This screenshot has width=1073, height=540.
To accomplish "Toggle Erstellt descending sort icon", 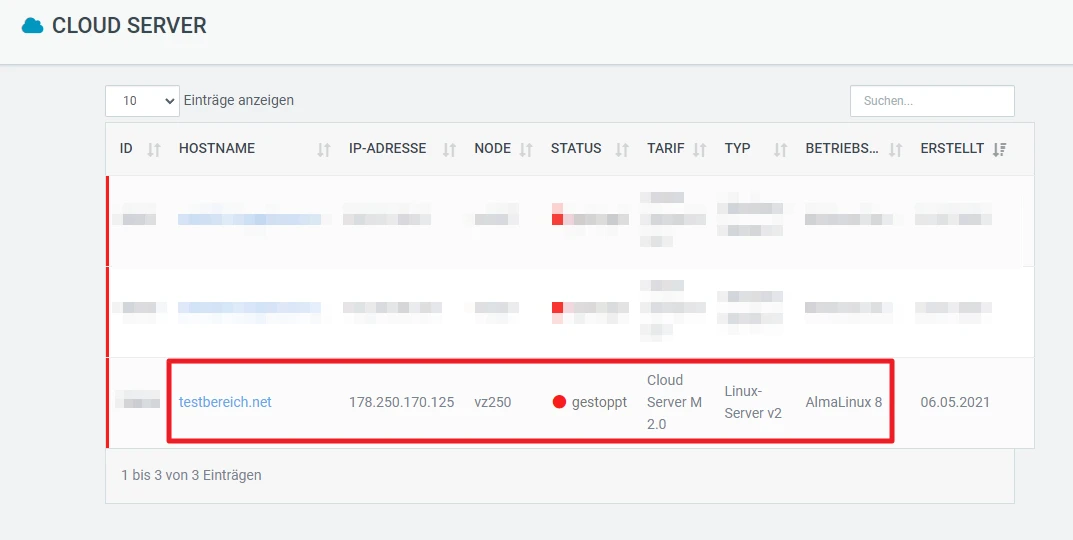I will click(999, 149).
